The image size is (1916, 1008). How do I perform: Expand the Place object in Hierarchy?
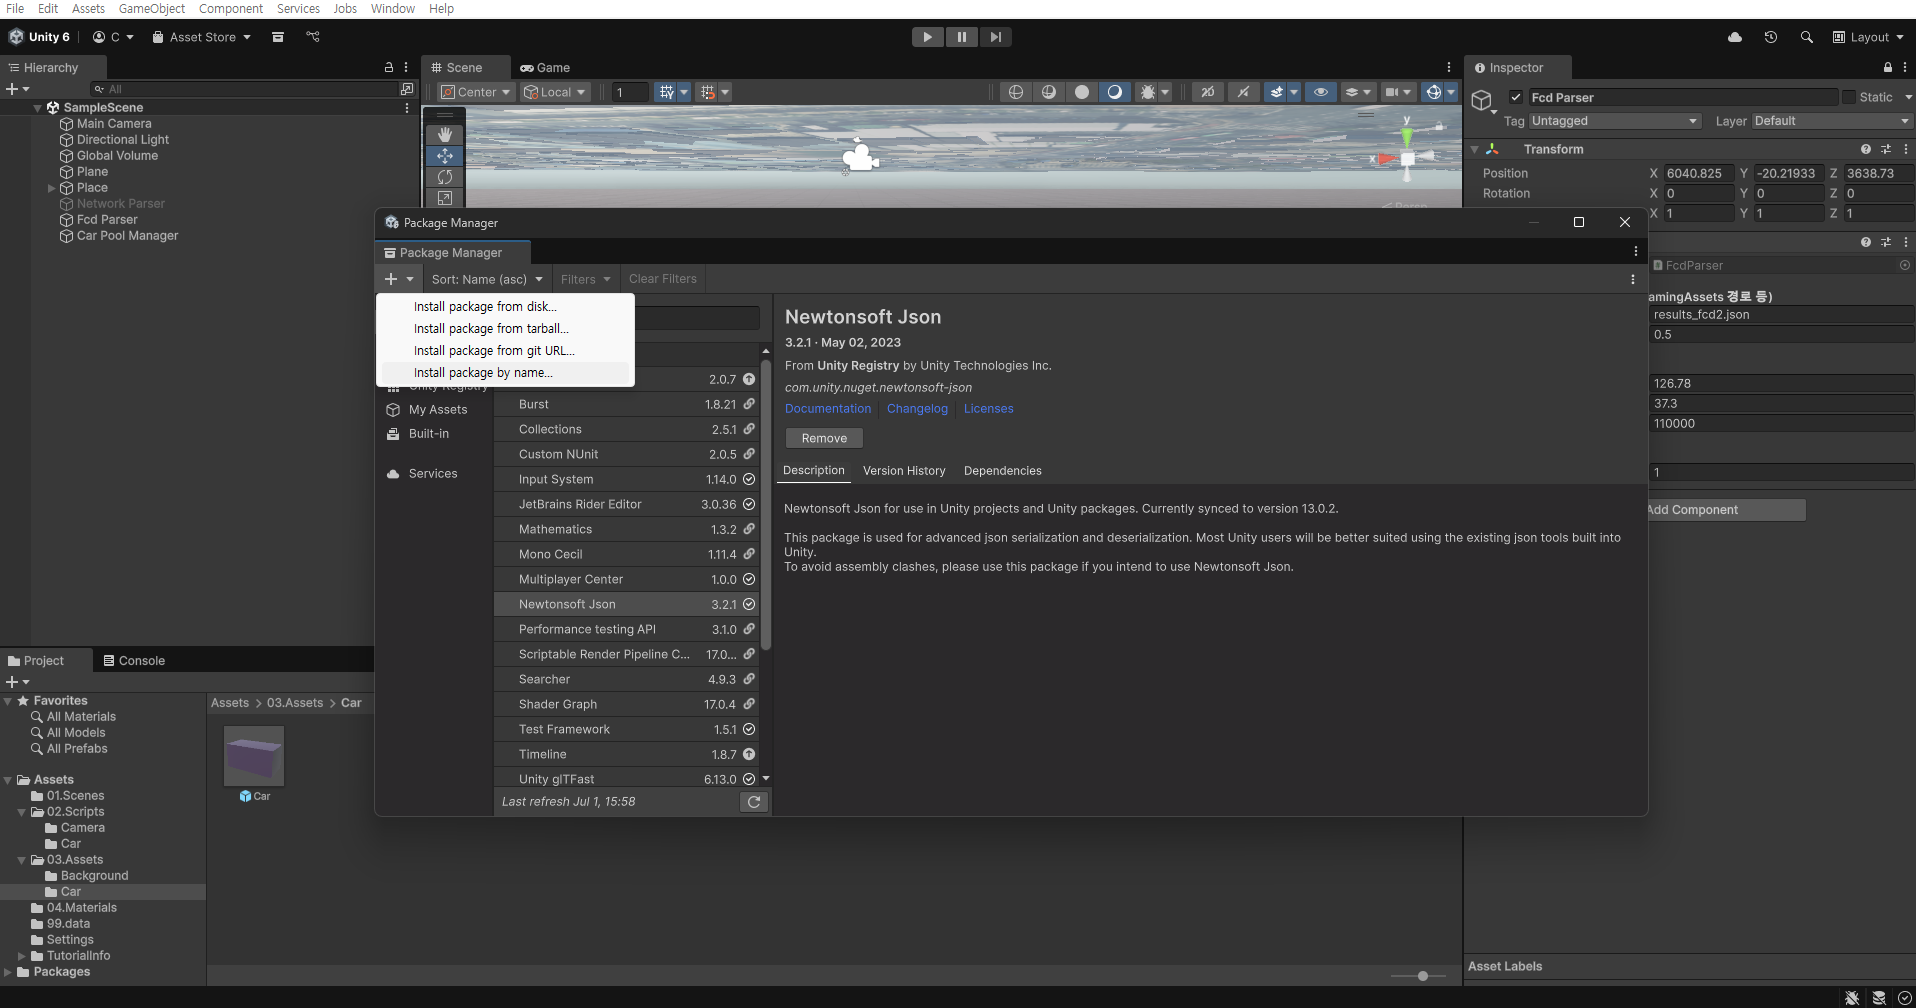(x=51, y=188)
